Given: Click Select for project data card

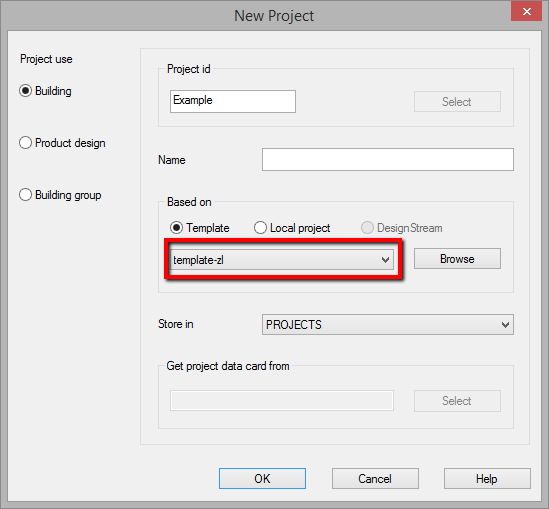Looking at the screenshot, I should coord(457,401).
